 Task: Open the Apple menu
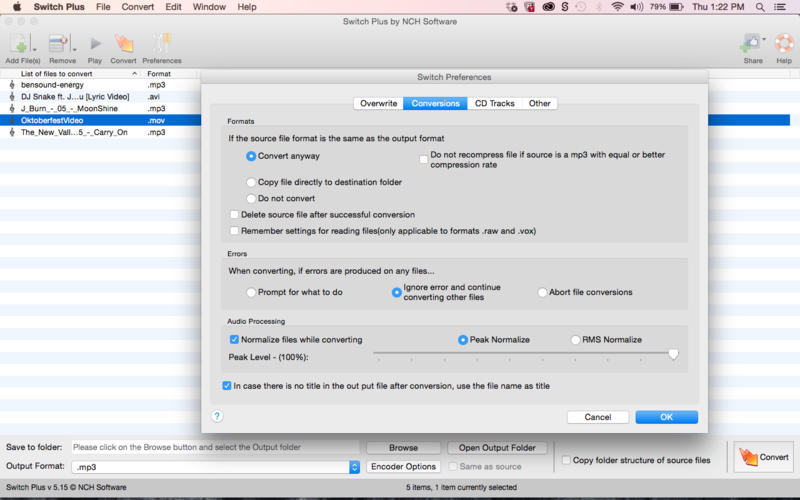[x=16, y=7]
